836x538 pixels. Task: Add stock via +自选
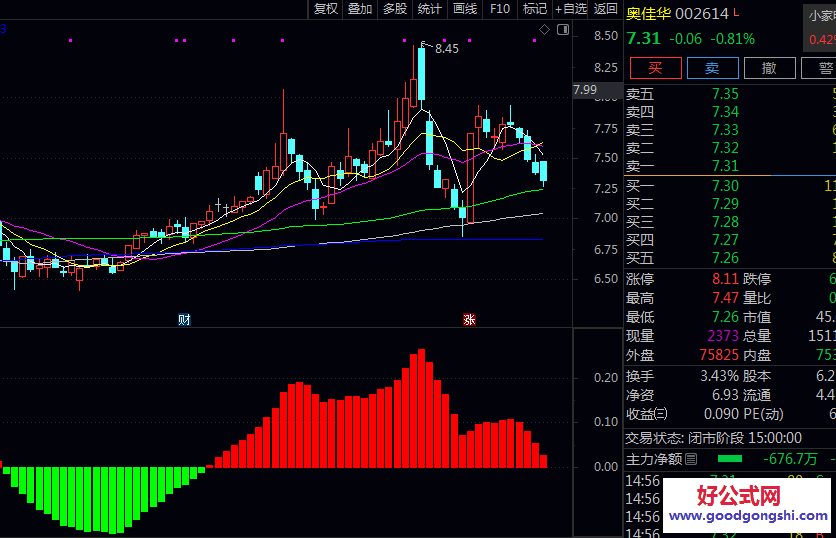[x=570, y=9]
